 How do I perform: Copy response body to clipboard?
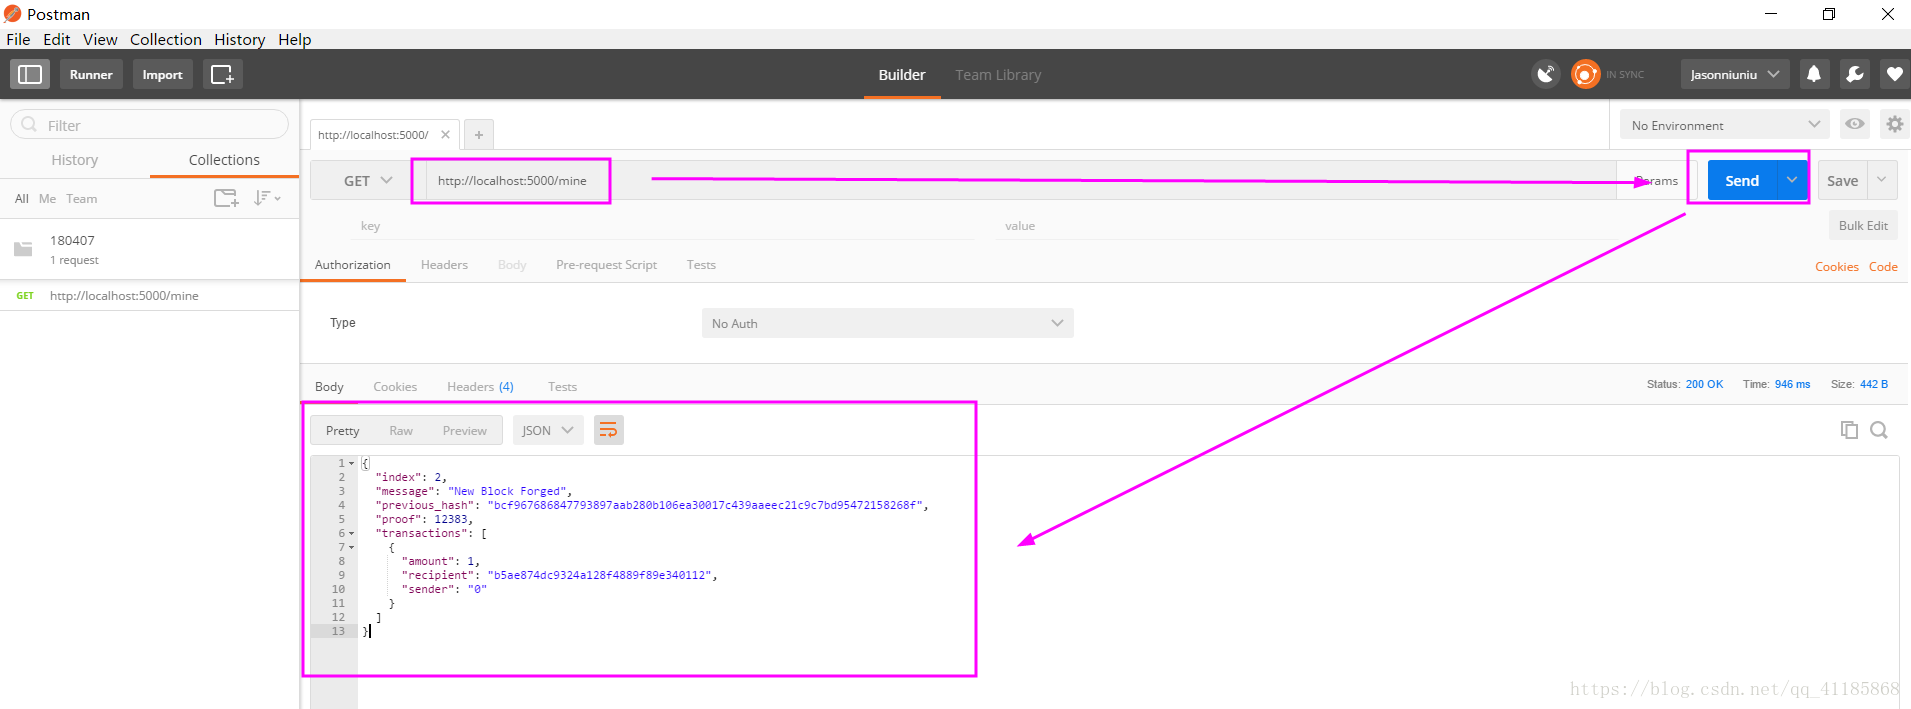[1849, 430]
